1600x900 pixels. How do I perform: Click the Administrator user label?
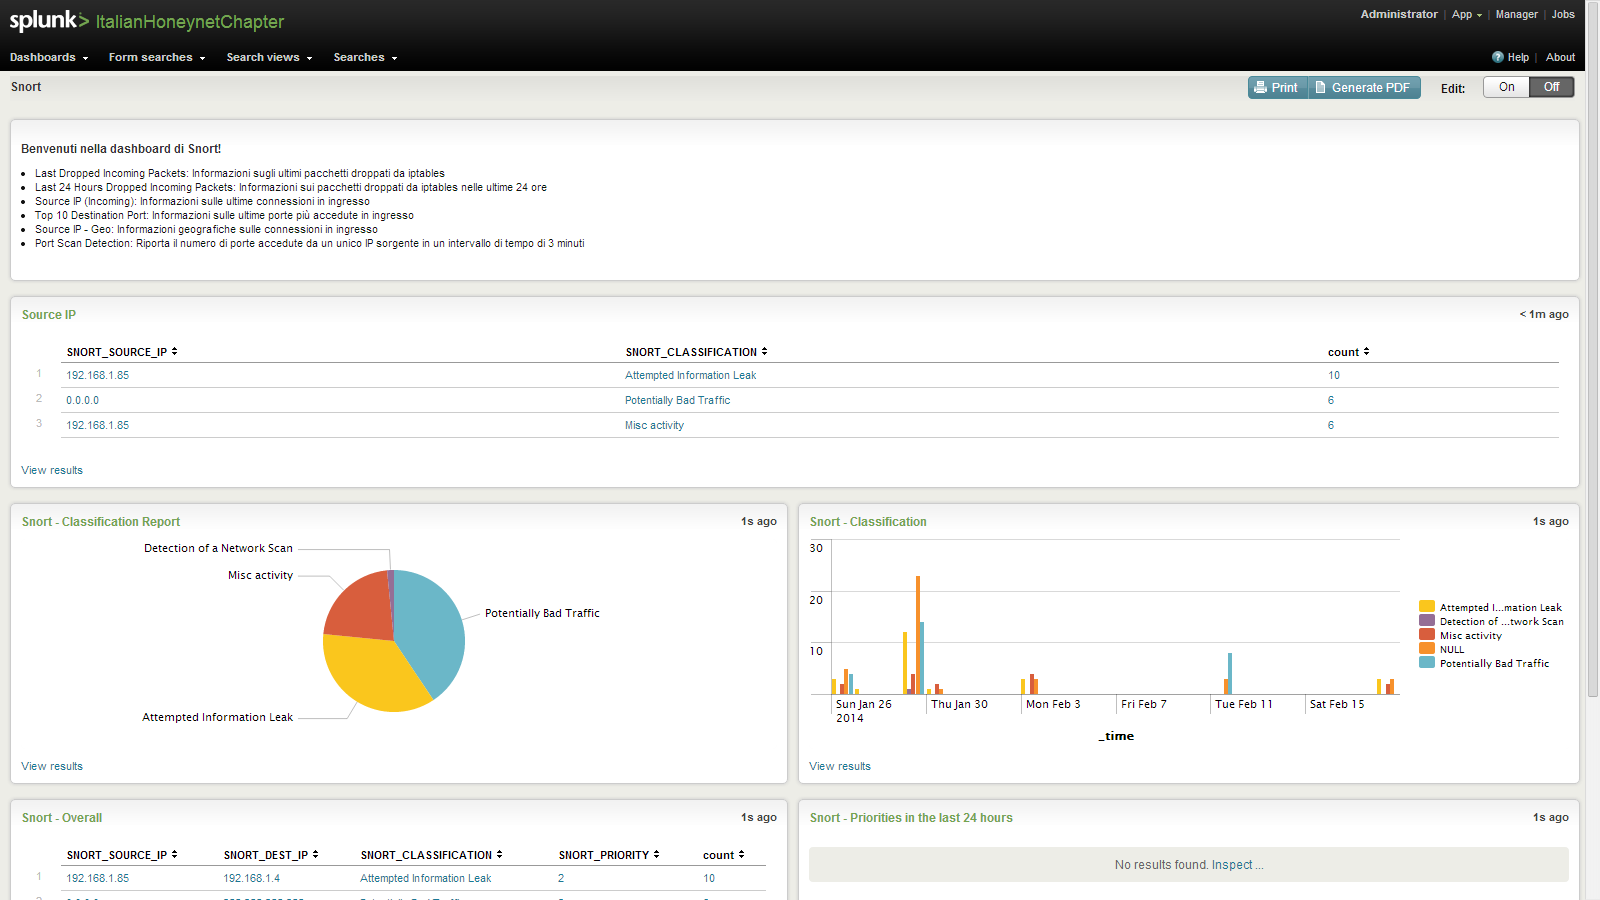coord(1399,14)
